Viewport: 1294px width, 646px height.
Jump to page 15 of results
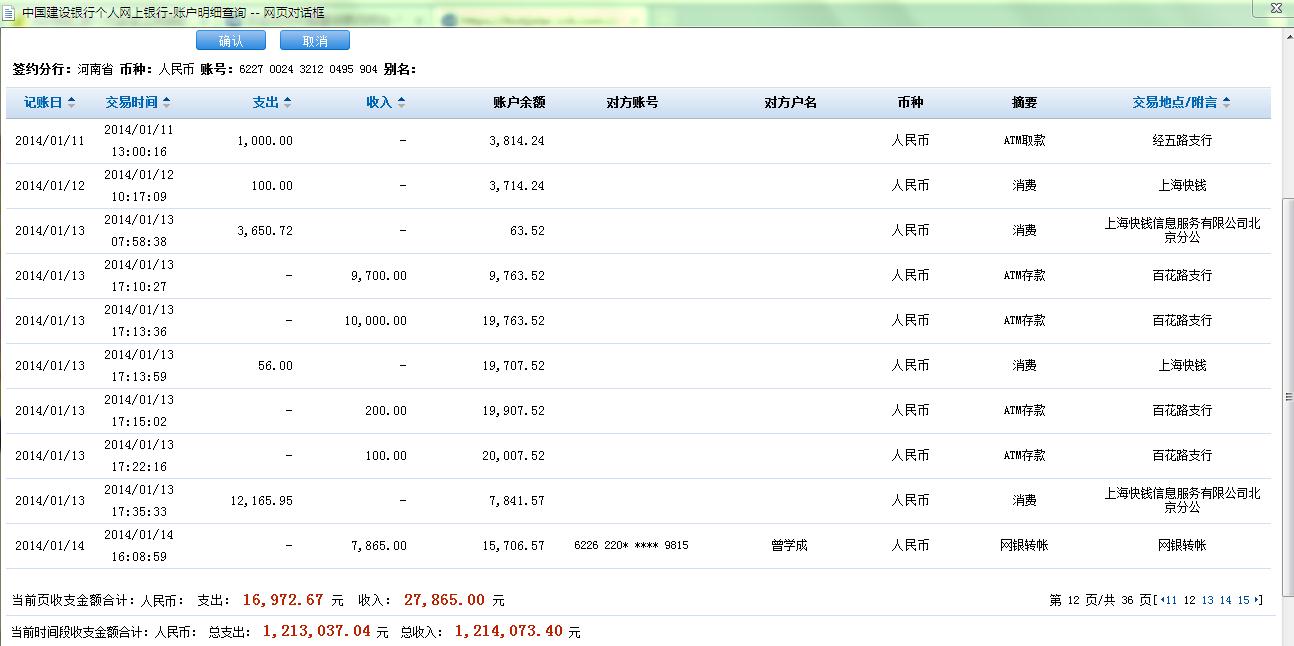pyautogui.click(x=1243, y=600)
